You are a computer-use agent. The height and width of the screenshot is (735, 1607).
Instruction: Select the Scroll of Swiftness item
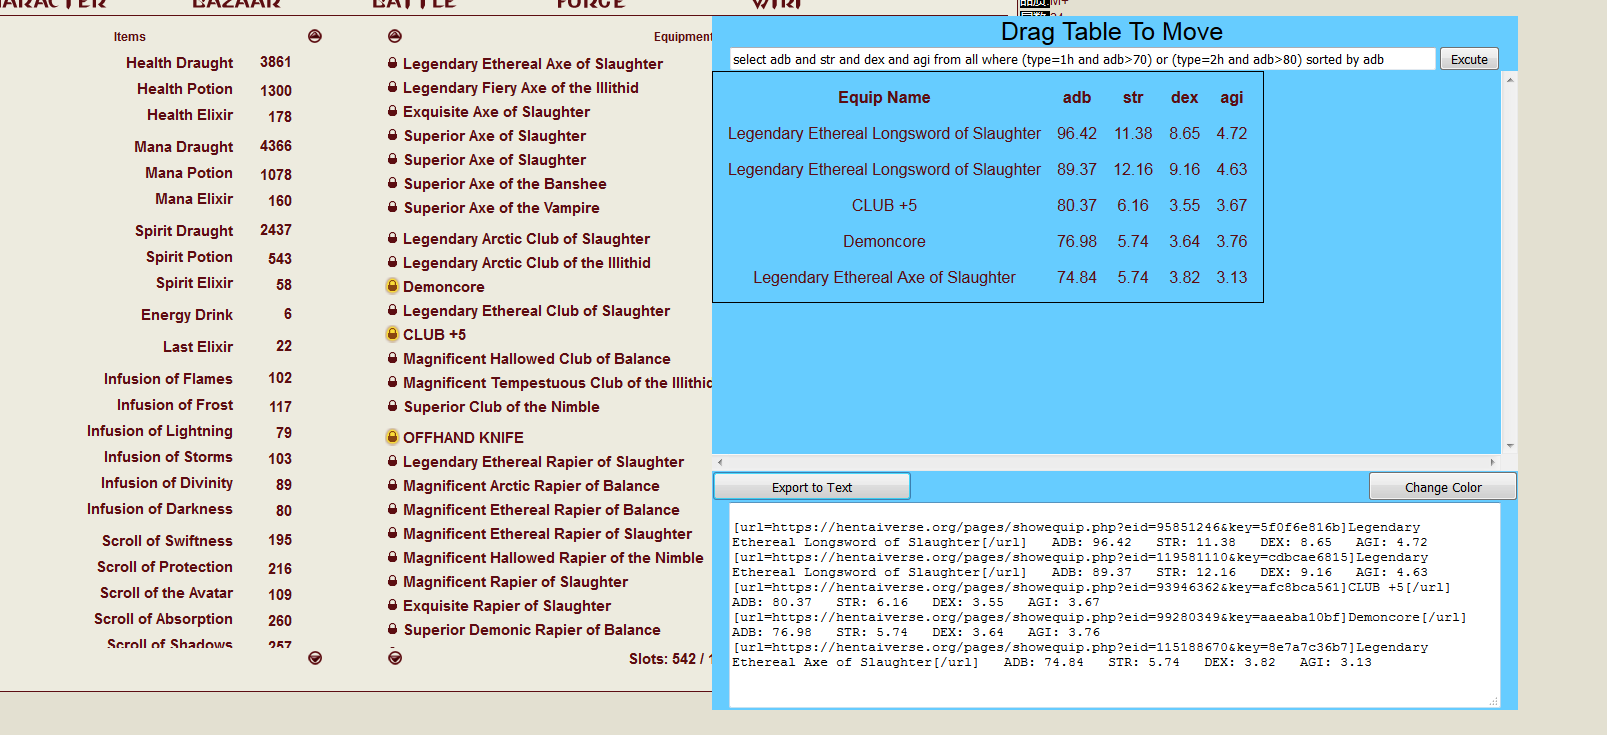click(167, 541)
